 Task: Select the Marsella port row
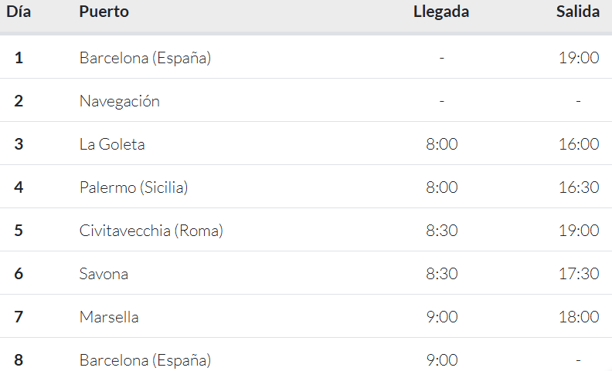pos(306,316)
